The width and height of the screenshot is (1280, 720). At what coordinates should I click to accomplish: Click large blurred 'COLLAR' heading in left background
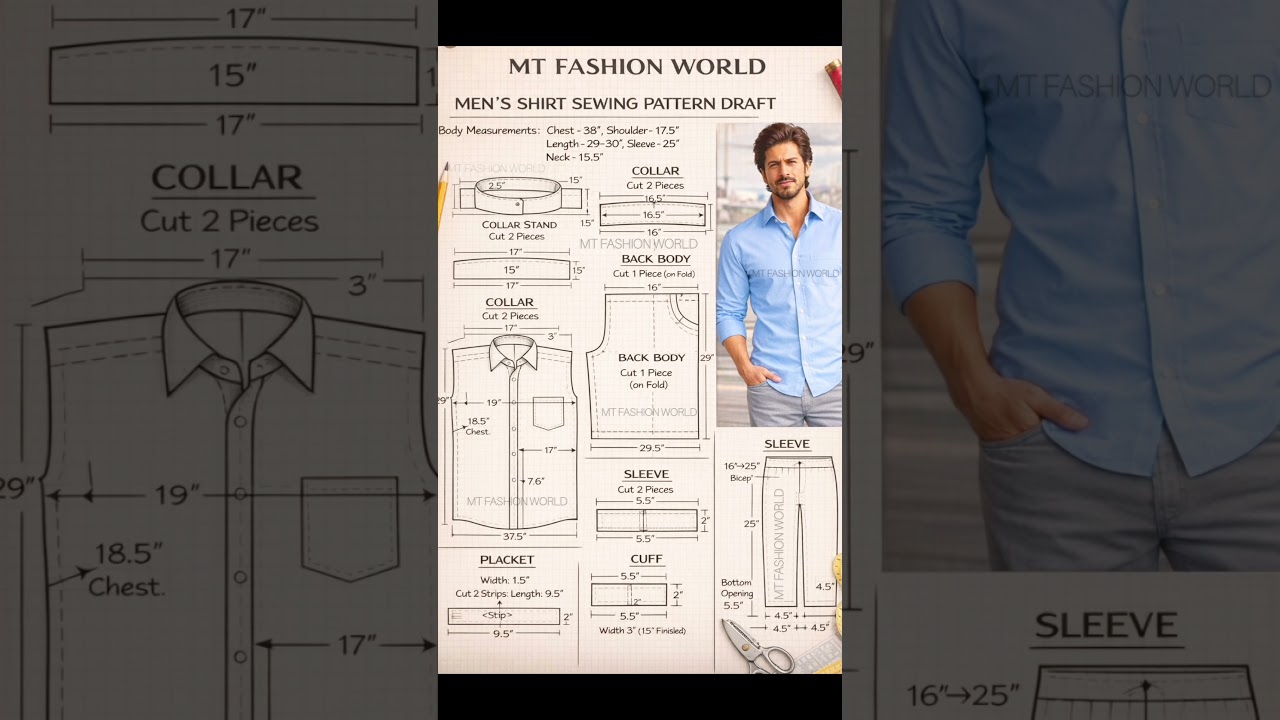(227, 178)
